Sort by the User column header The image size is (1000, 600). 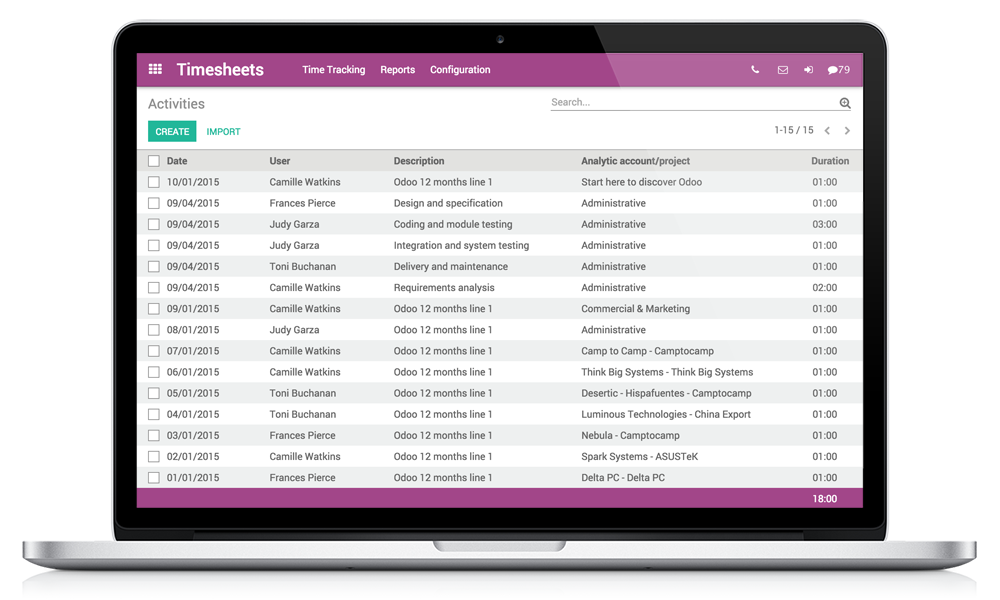(x=279, y=161)
